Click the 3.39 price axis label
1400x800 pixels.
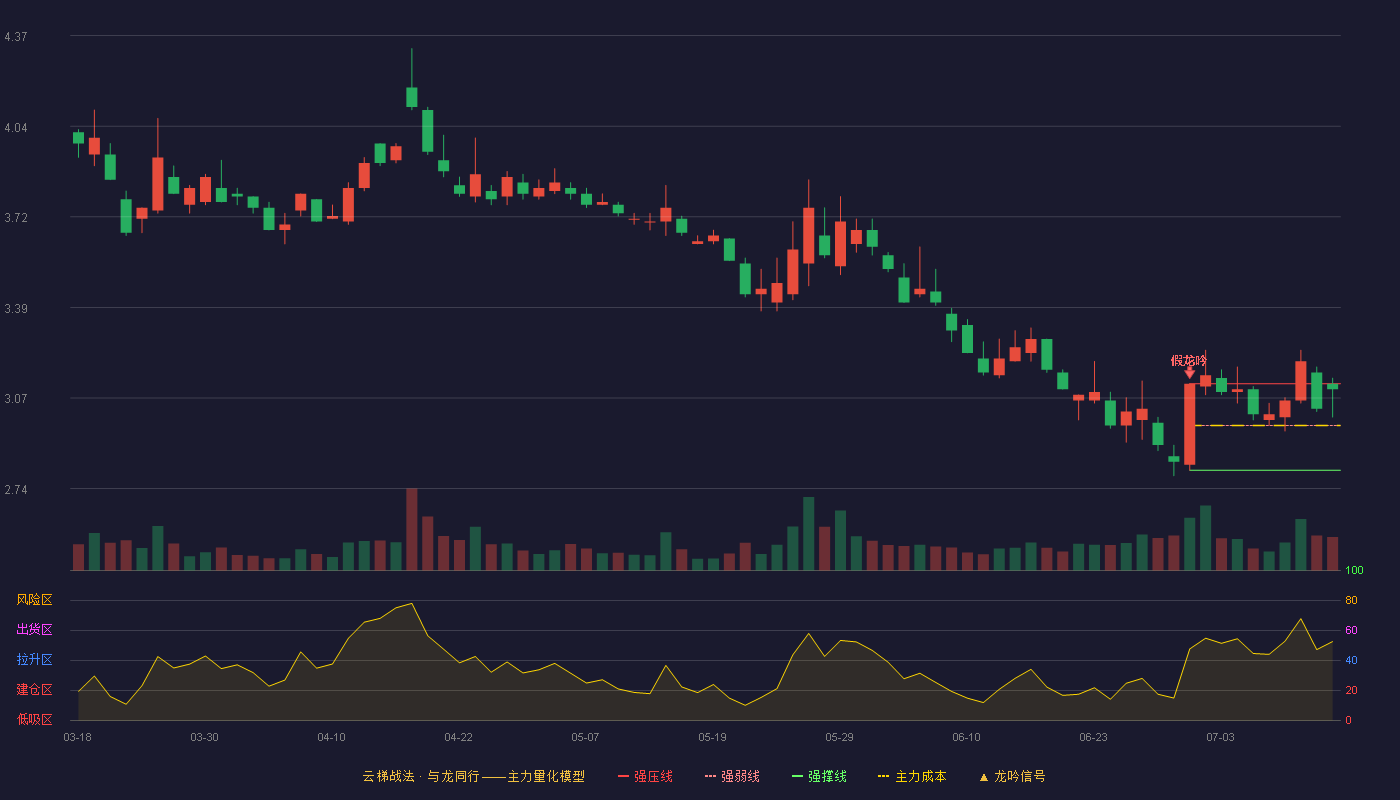[16, 309]
